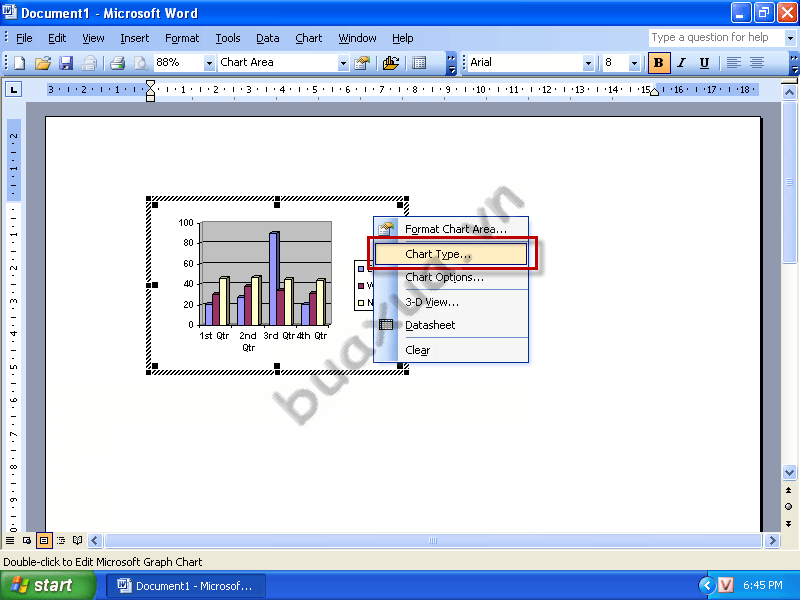Click the vertical scrollbar down arrow
Viewport: 800px width, 600px height.
789,472
